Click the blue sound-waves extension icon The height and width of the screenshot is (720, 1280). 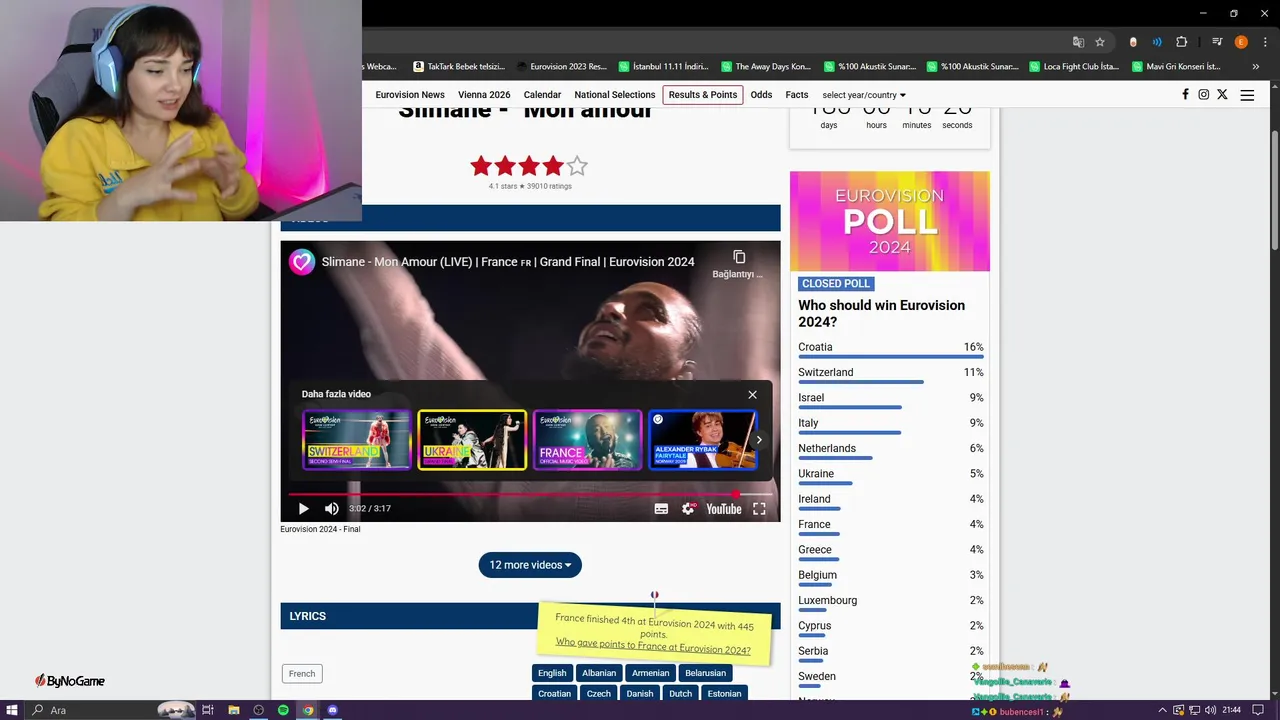click(1157, 42)
